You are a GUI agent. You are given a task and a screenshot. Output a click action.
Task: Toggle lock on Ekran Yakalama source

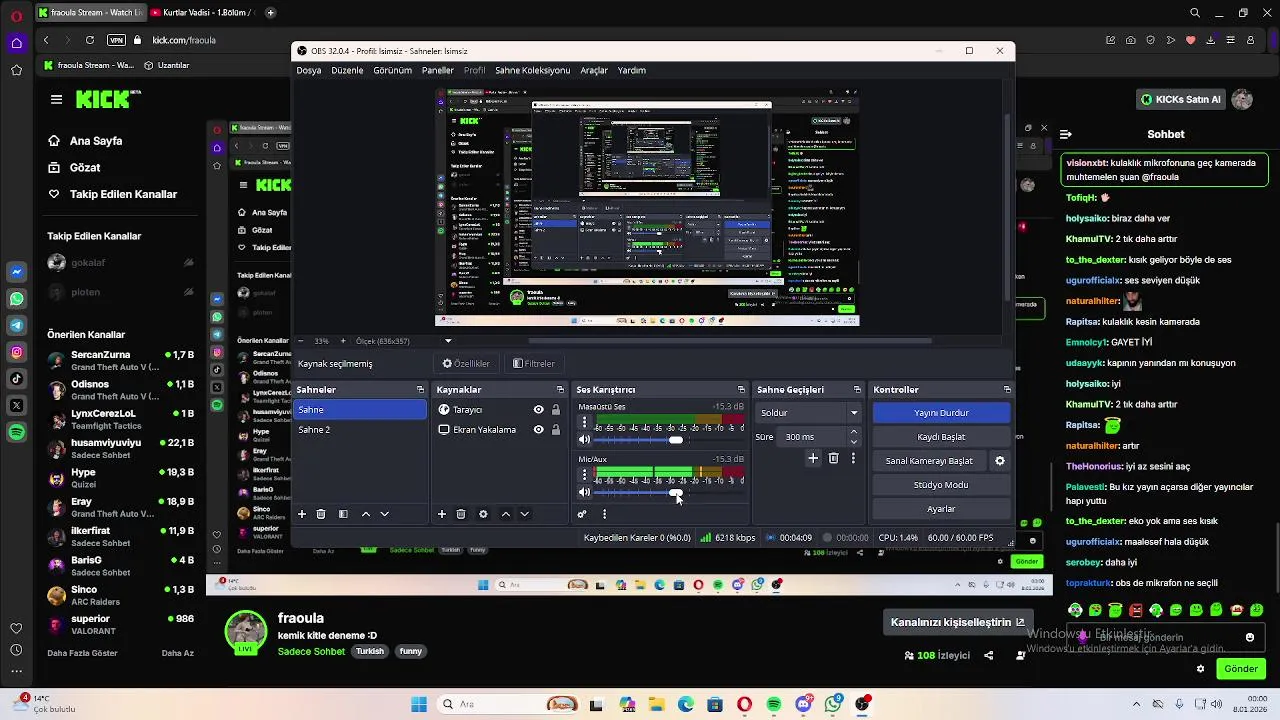coord(556,429)
